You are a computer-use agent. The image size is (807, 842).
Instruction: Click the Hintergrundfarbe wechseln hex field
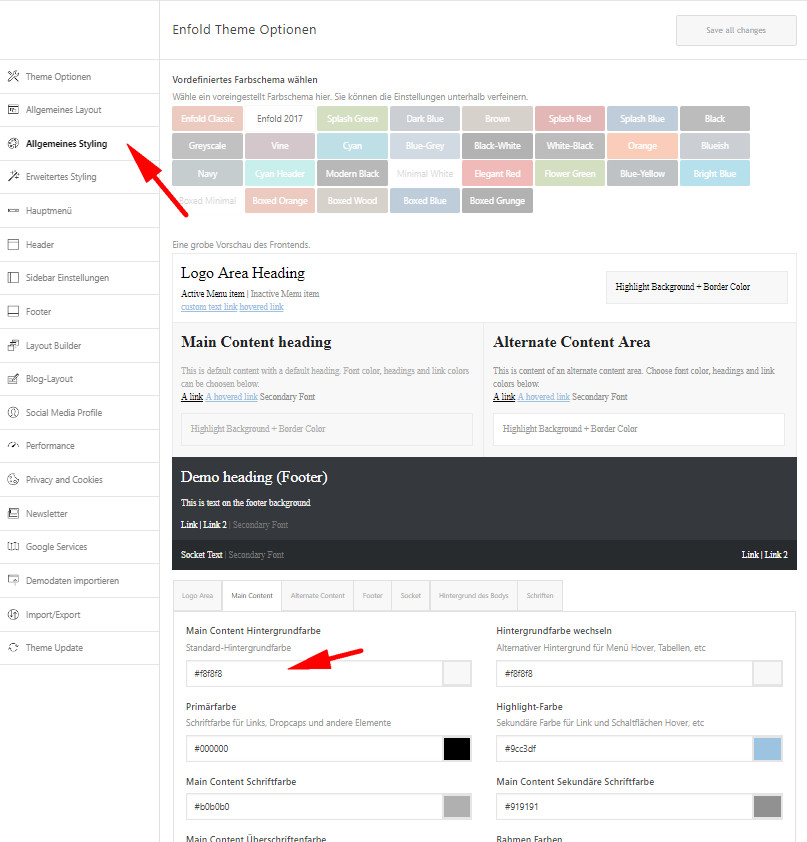[x=624, y=673]
